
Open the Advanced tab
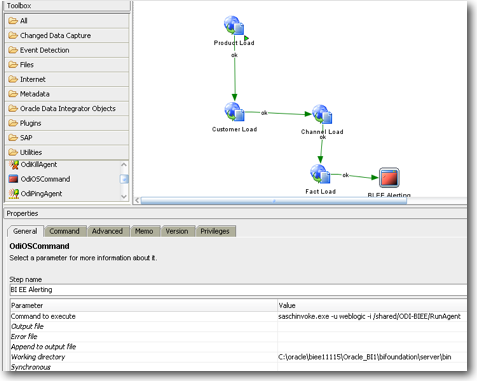tap(108, 231)
